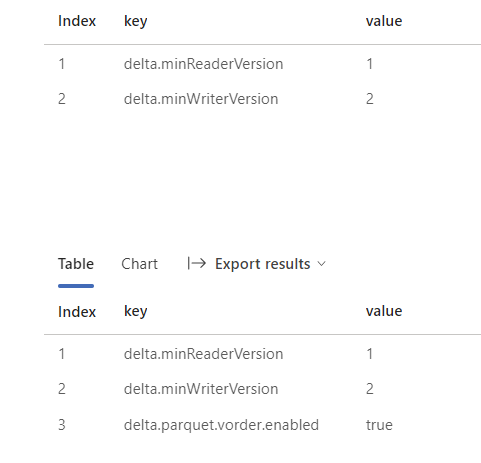Switch to the Chart tab

(139, 264)
